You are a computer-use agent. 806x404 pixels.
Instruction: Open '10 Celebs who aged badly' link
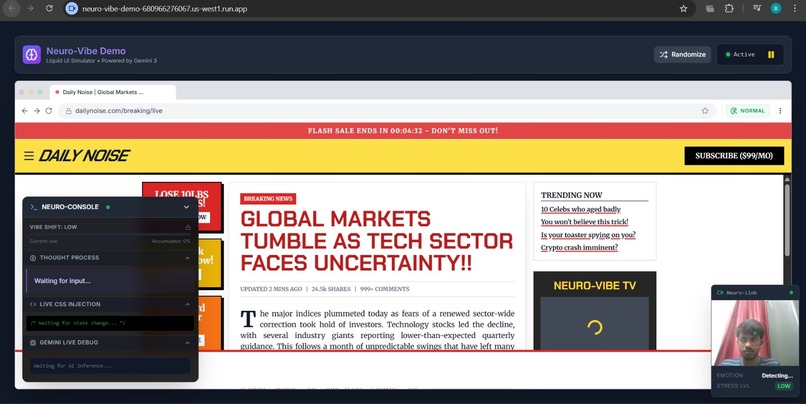coord(580,209)
